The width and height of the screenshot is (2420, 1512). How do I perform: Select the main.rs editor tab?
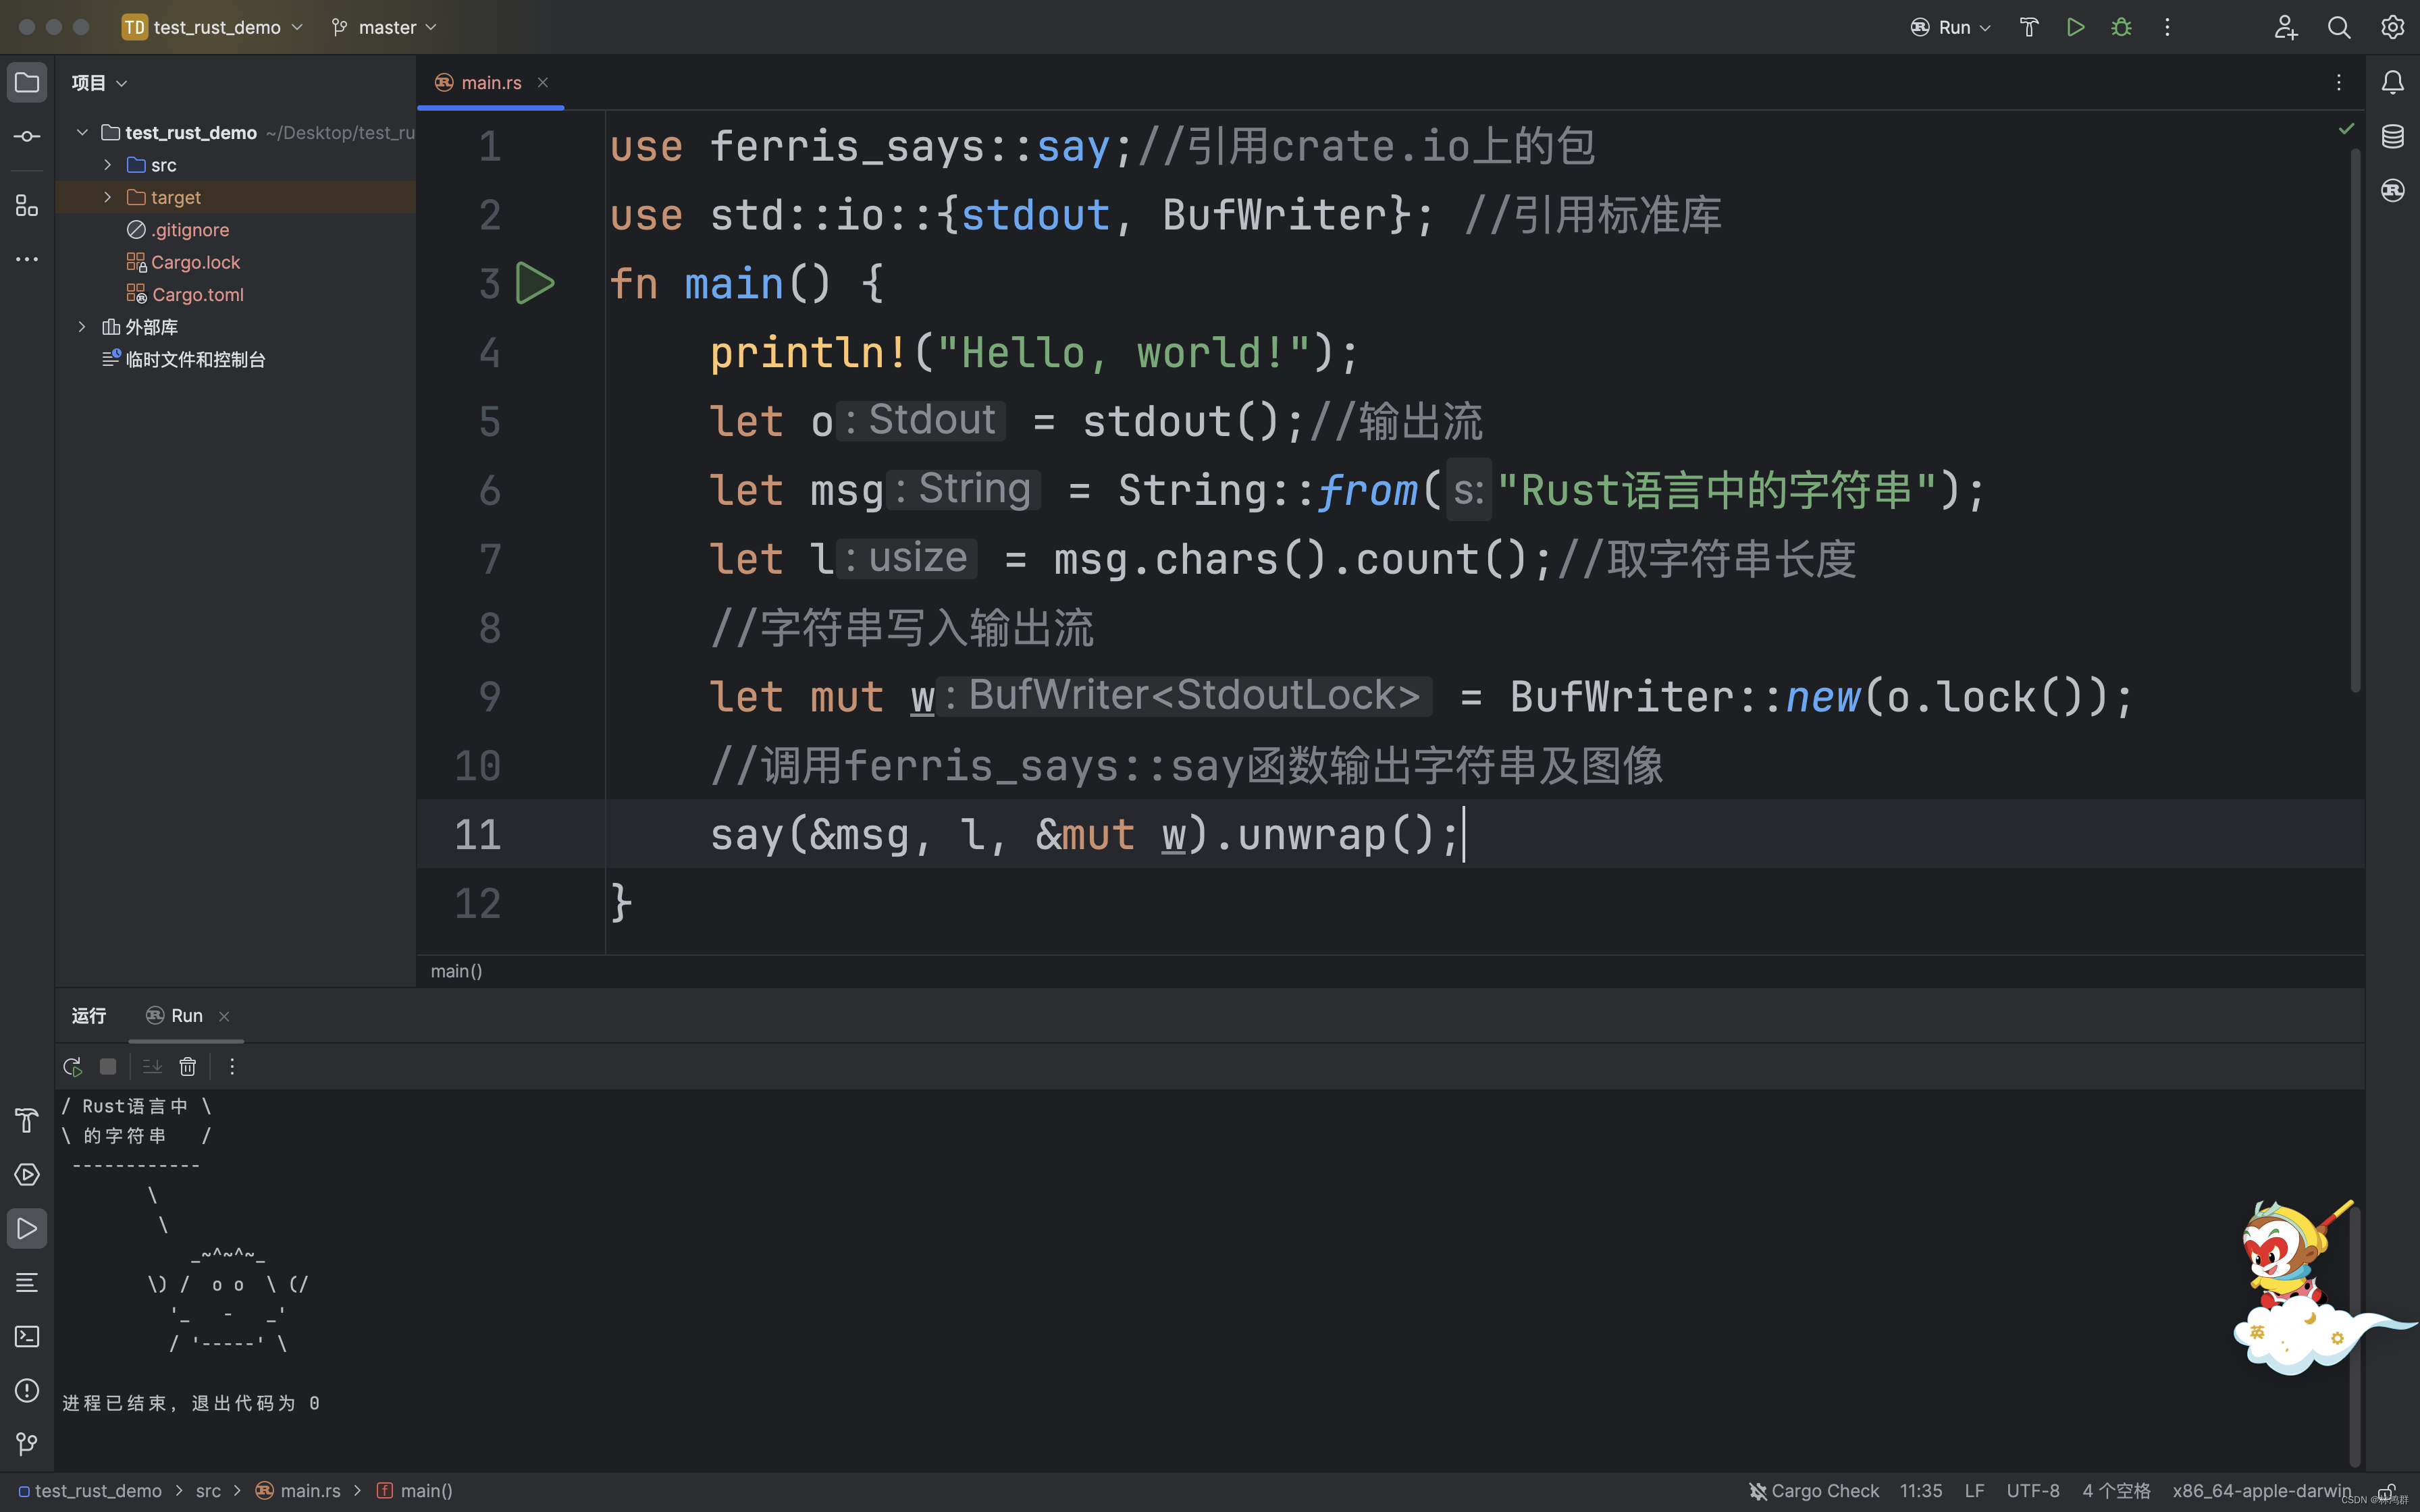[490, 82]
